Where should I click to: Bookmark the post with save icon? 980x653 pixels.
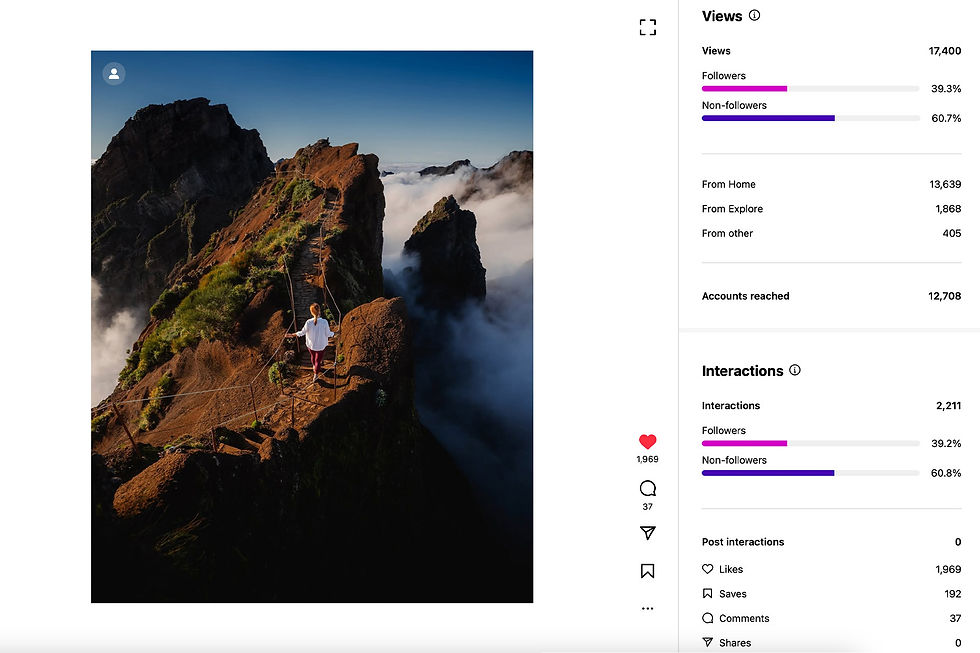pos(648,571)
